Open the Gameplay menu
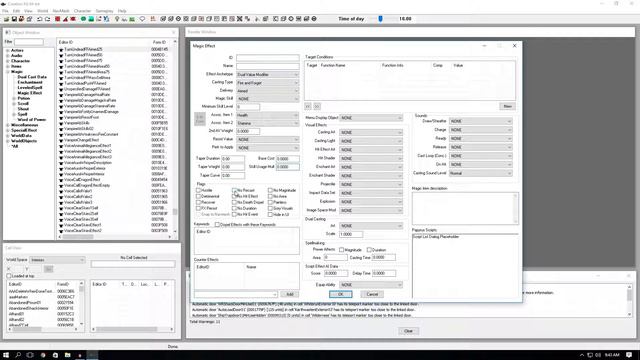Screen dimensions: 640x360 [x=104, y=11]
